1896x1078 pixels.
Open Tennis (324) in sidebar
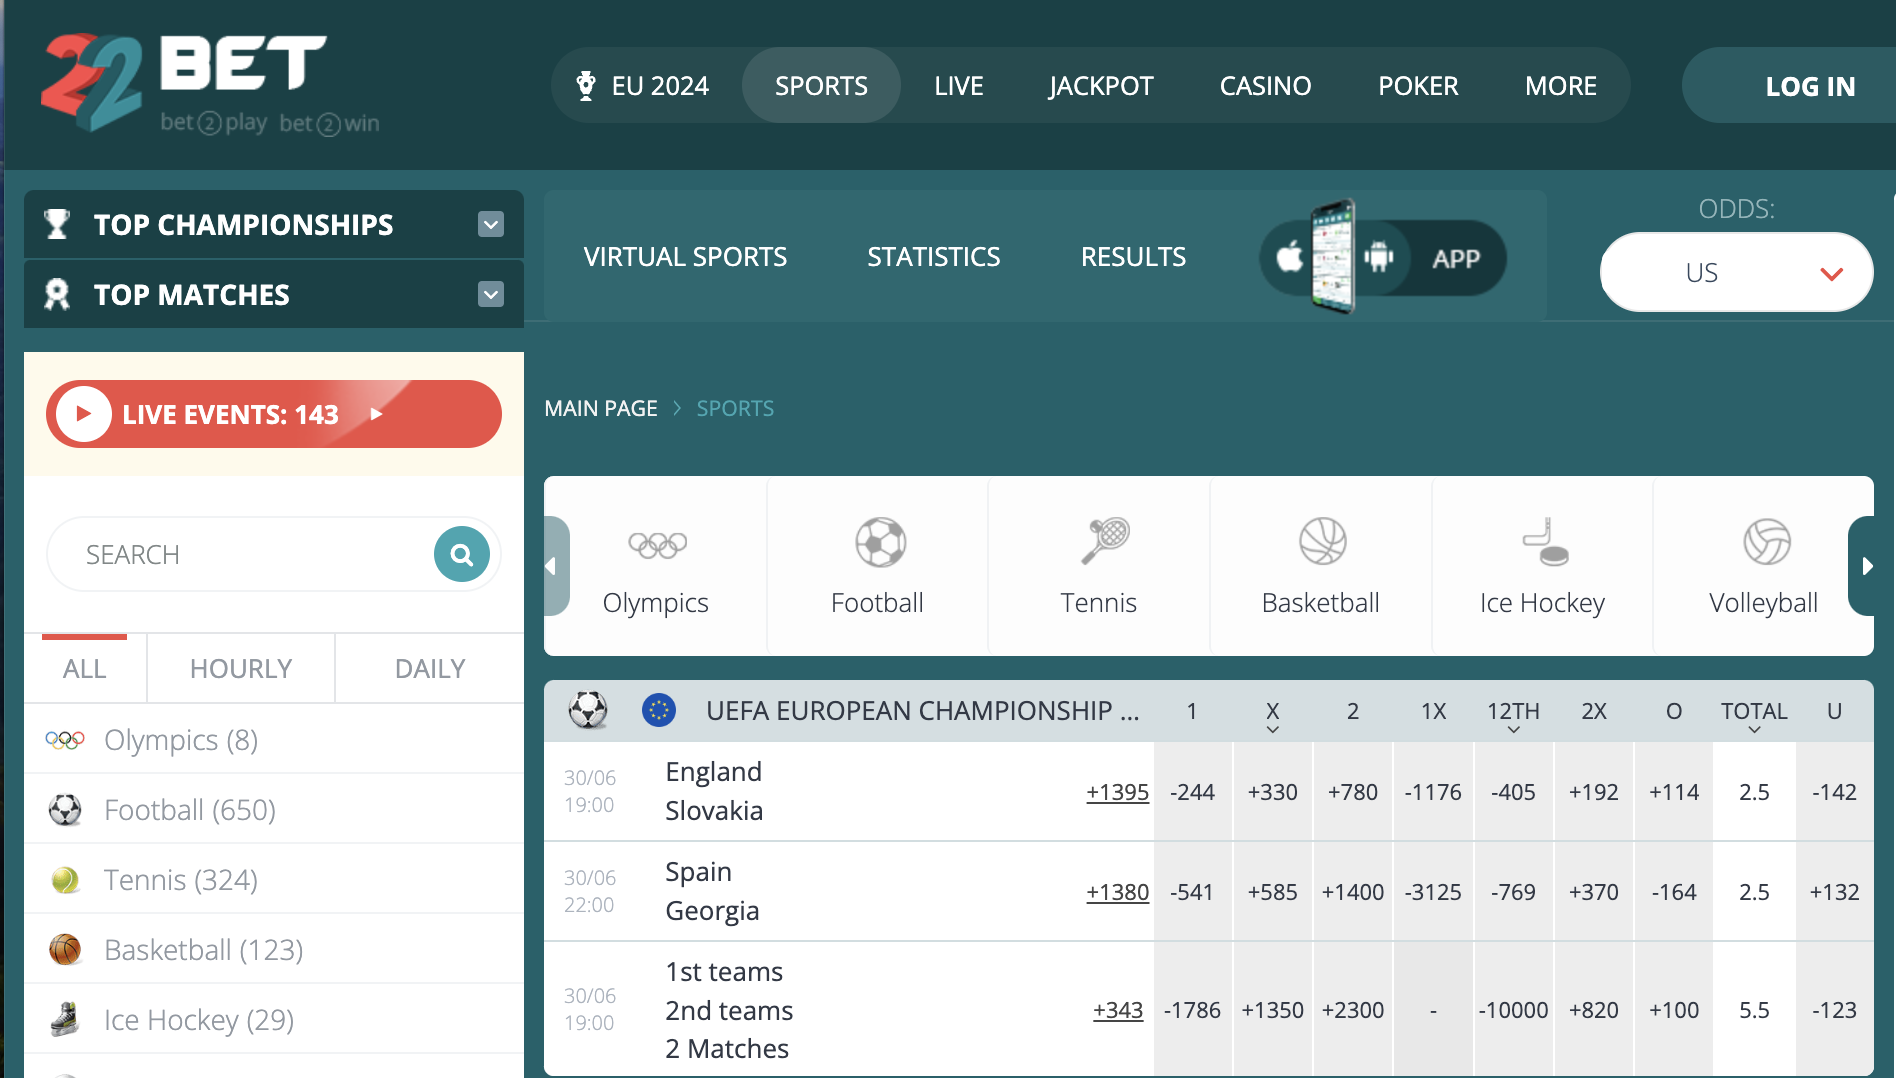click(x=273, y=879)
